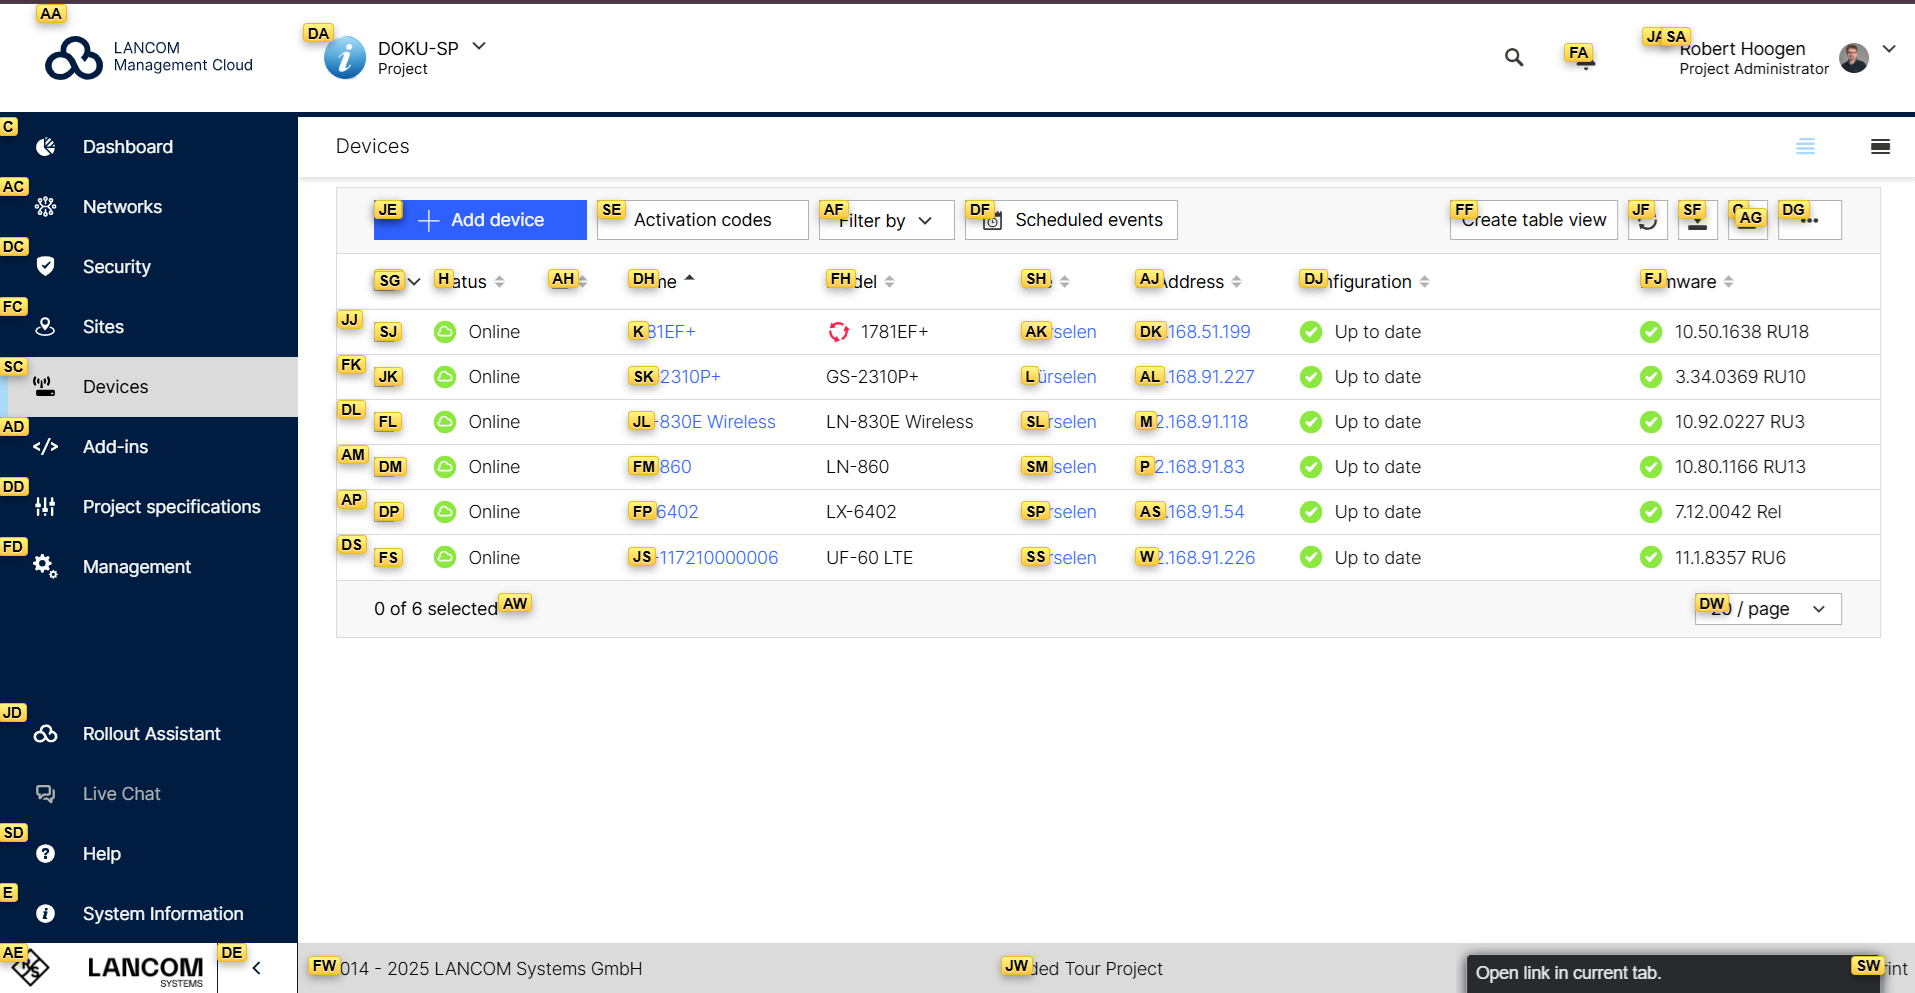The height and width of the screenshot is (993, 1915).
Task: Click the refresh table icon button
Action: tap(1647, 220)
